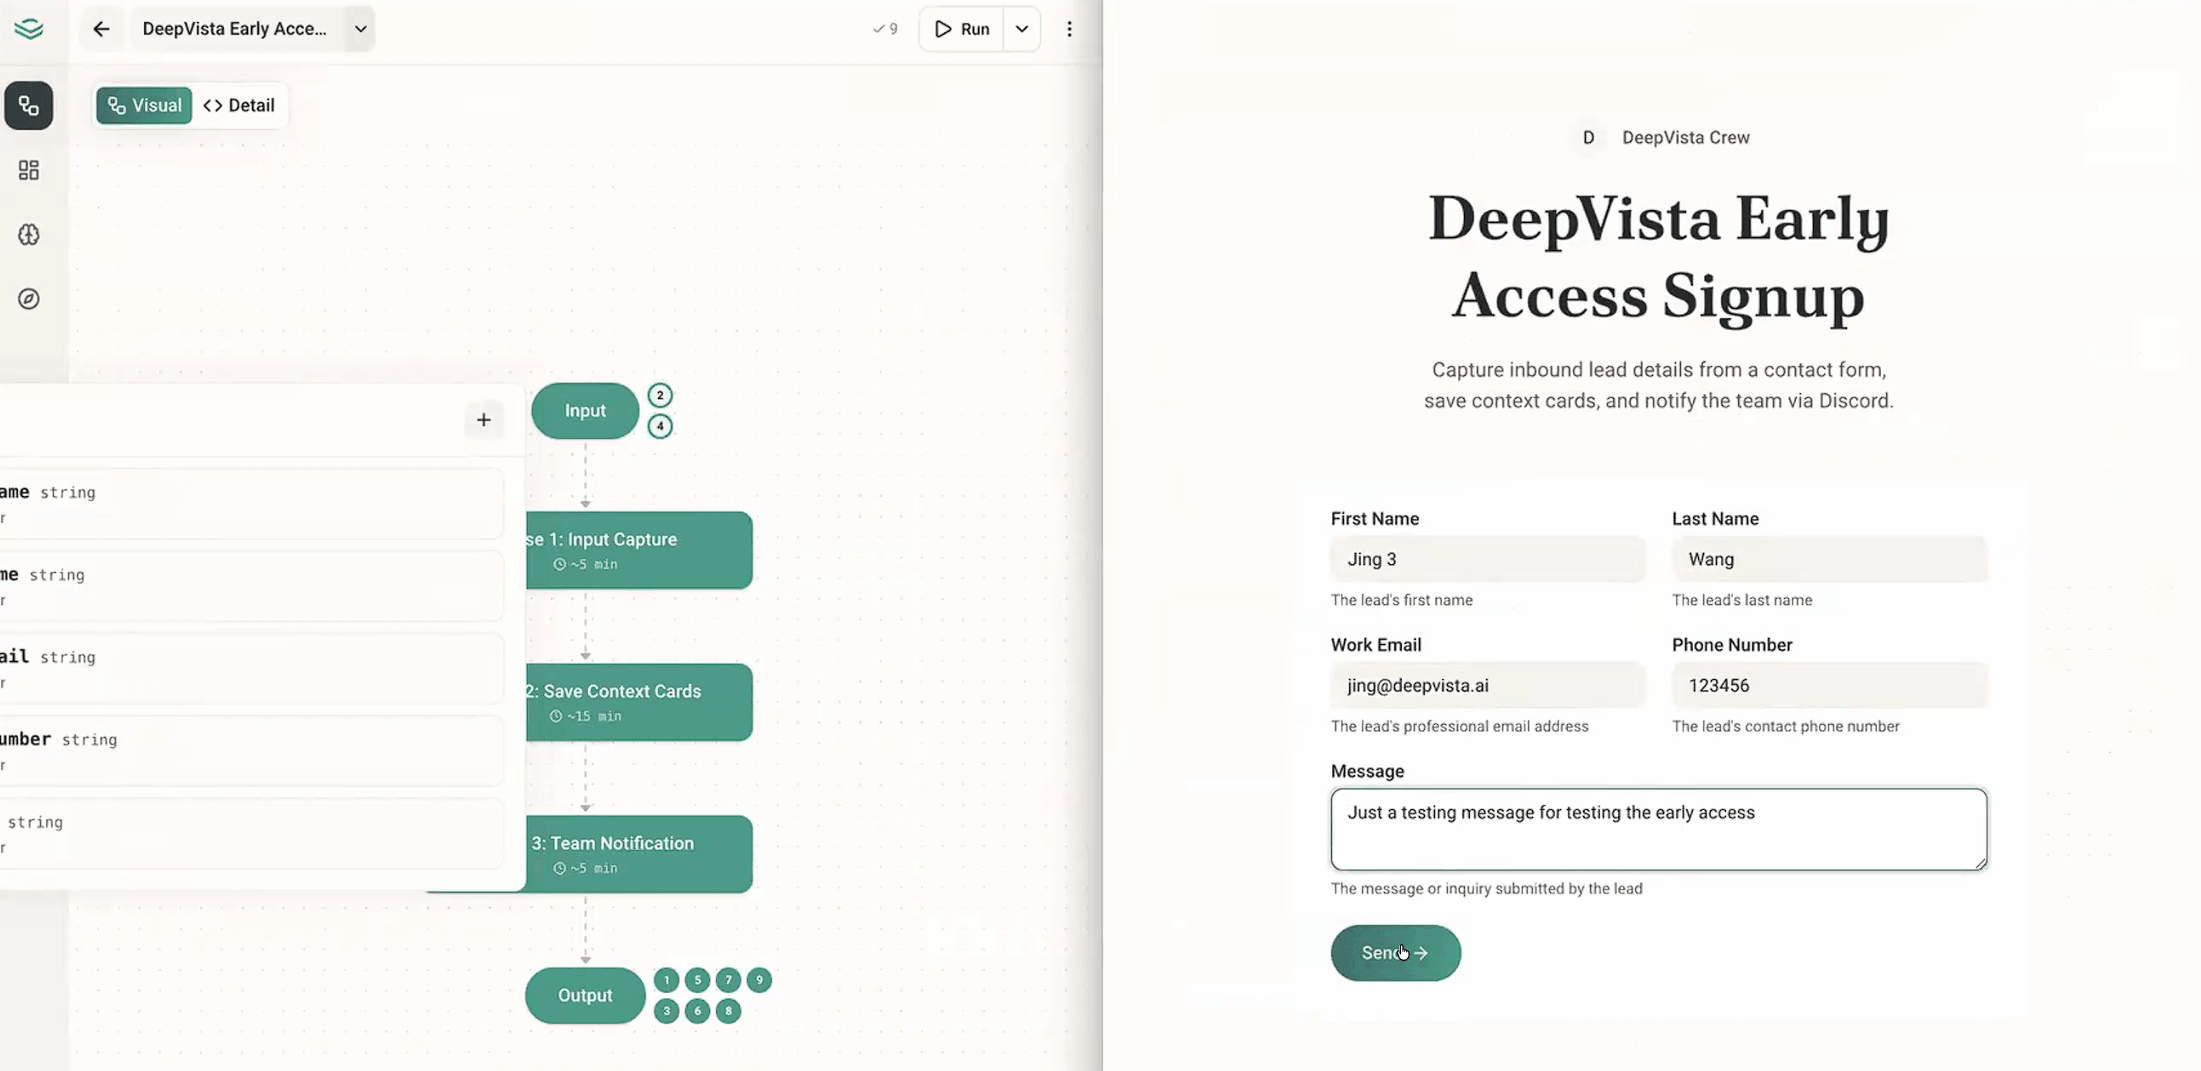Viewport: 2201px width, 1071px height.
Task: Select the Input node on the canvas
Action: coord(585,411)
